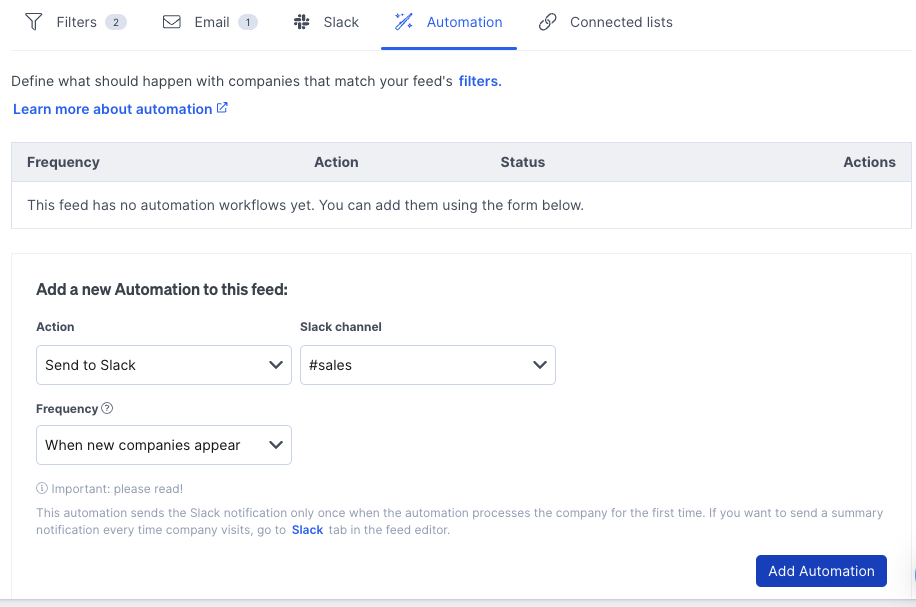Click the magic wand Automation icon

404,21
